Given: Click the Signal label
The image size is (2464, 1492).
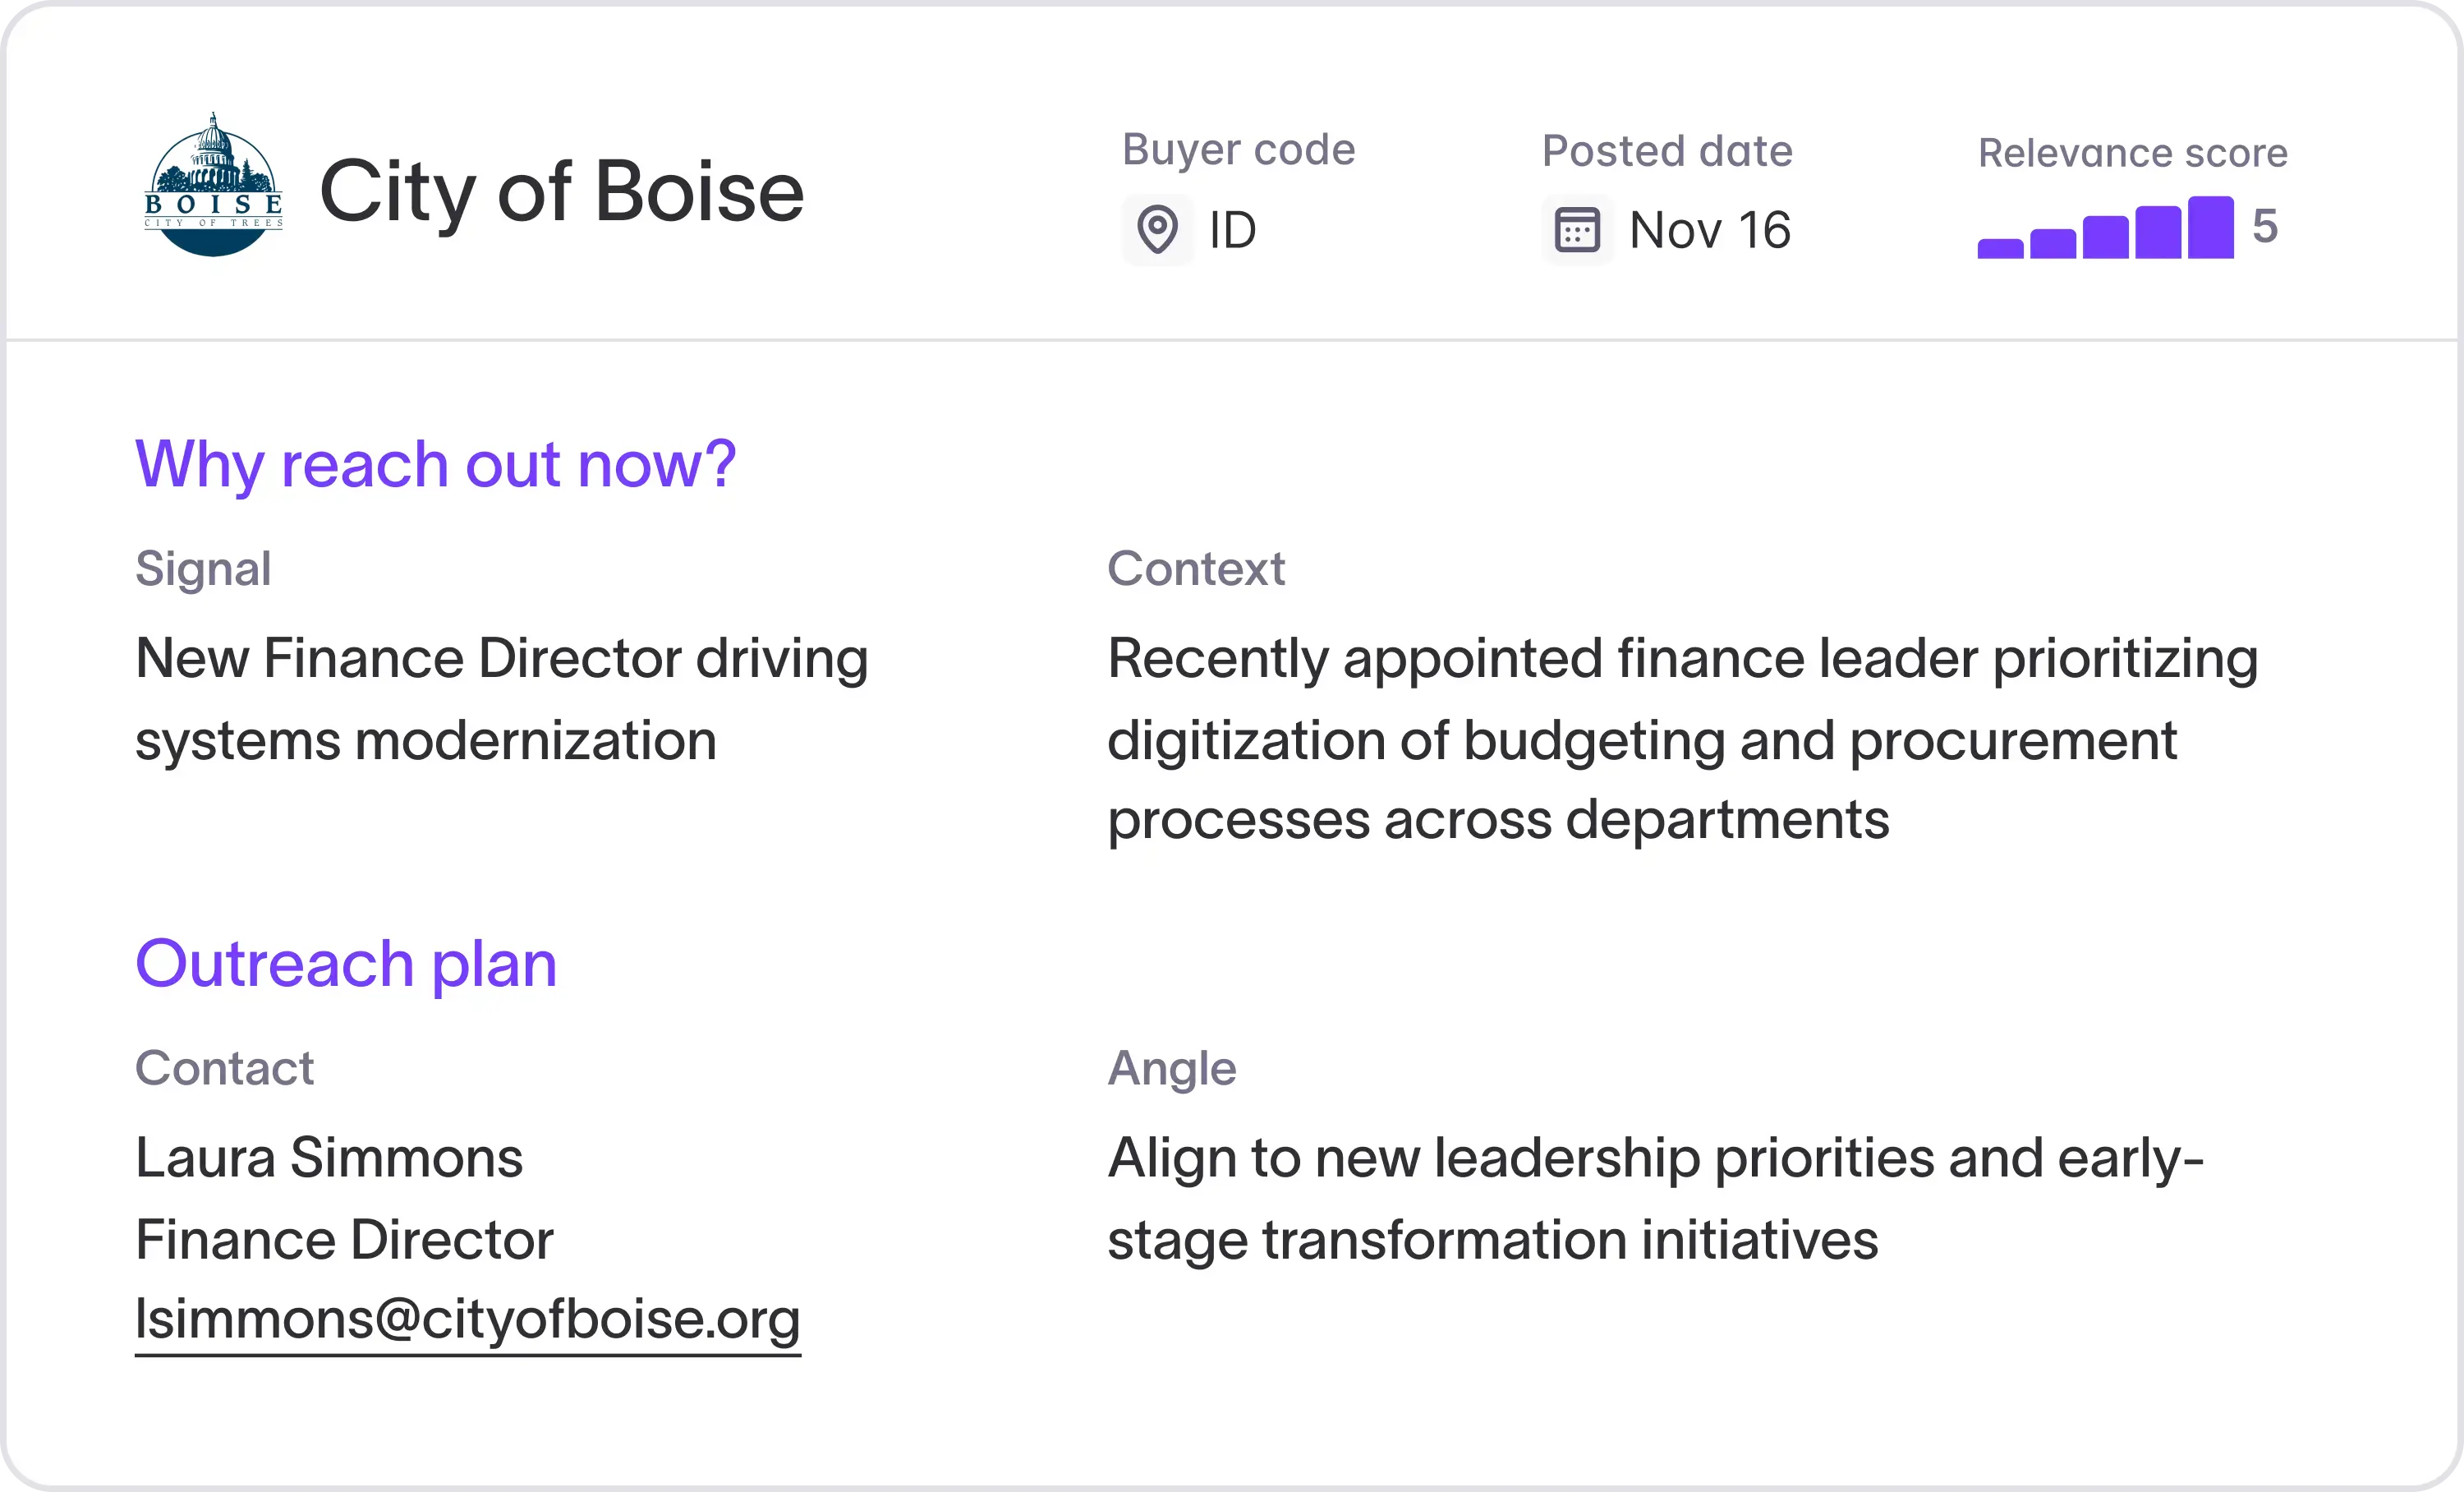Looking at the screenshot, I should pyautogui.click(x=203, y=570).
